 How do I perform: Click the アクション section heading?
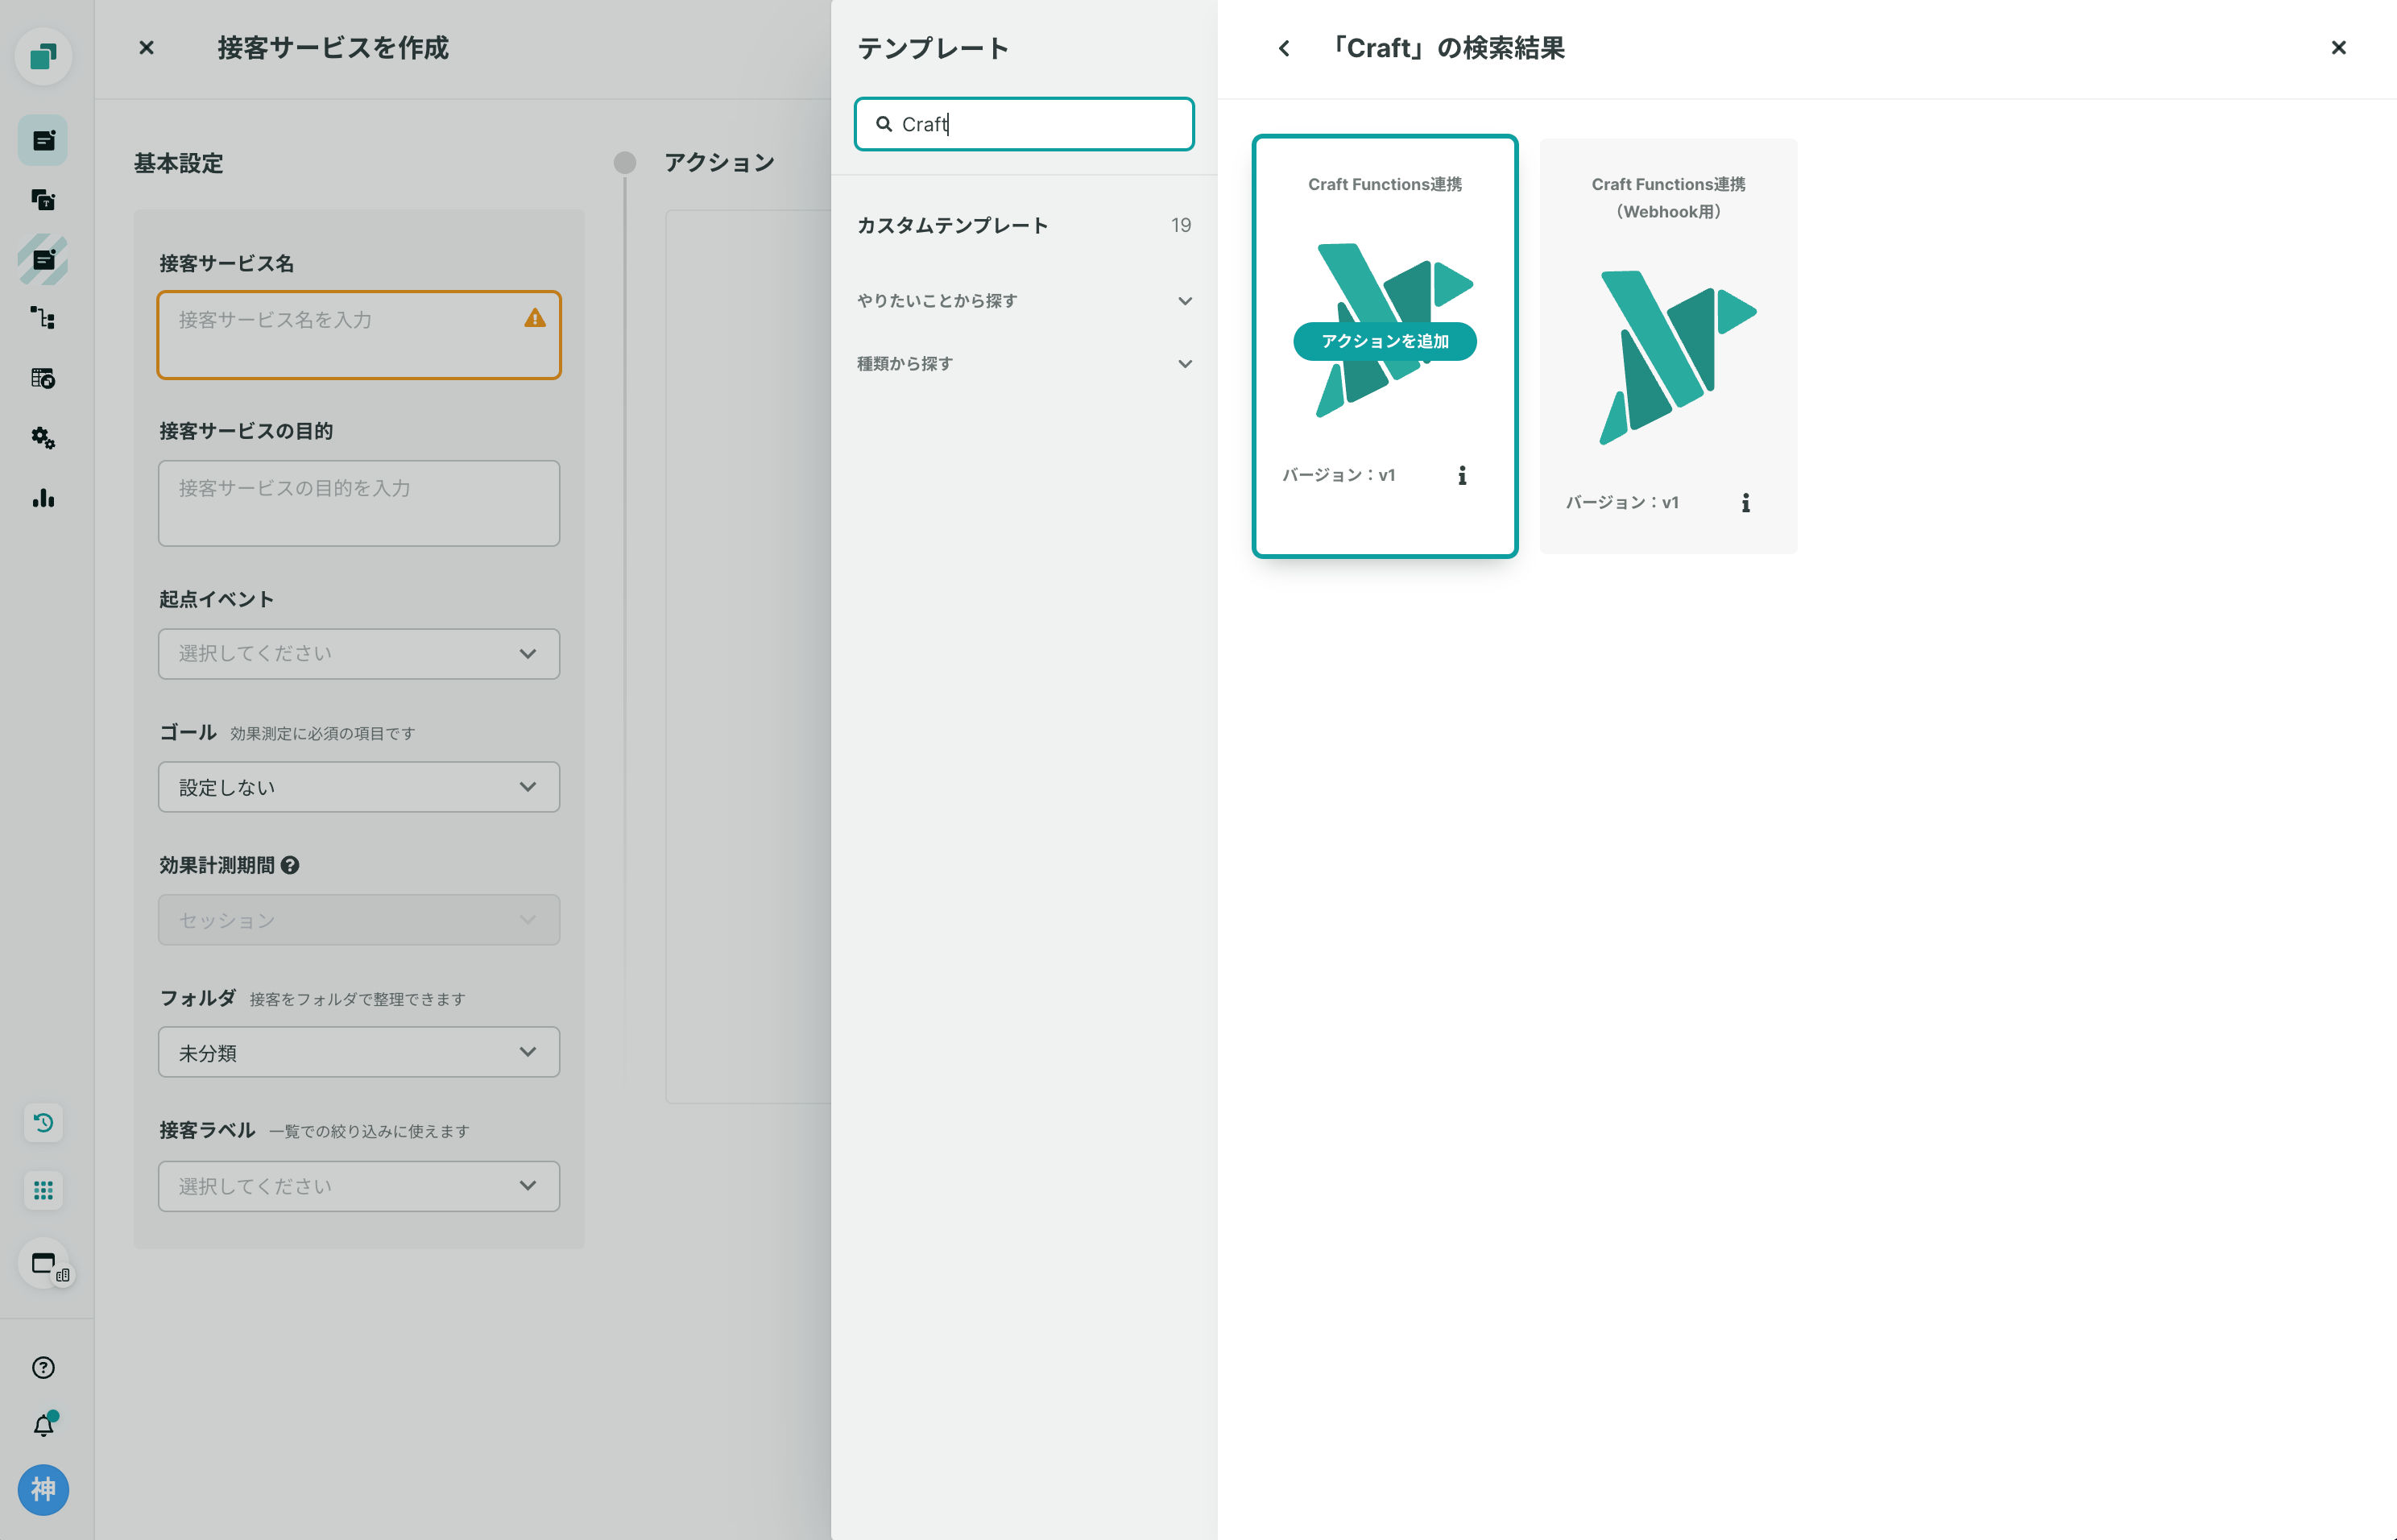[x=719, y=162]
